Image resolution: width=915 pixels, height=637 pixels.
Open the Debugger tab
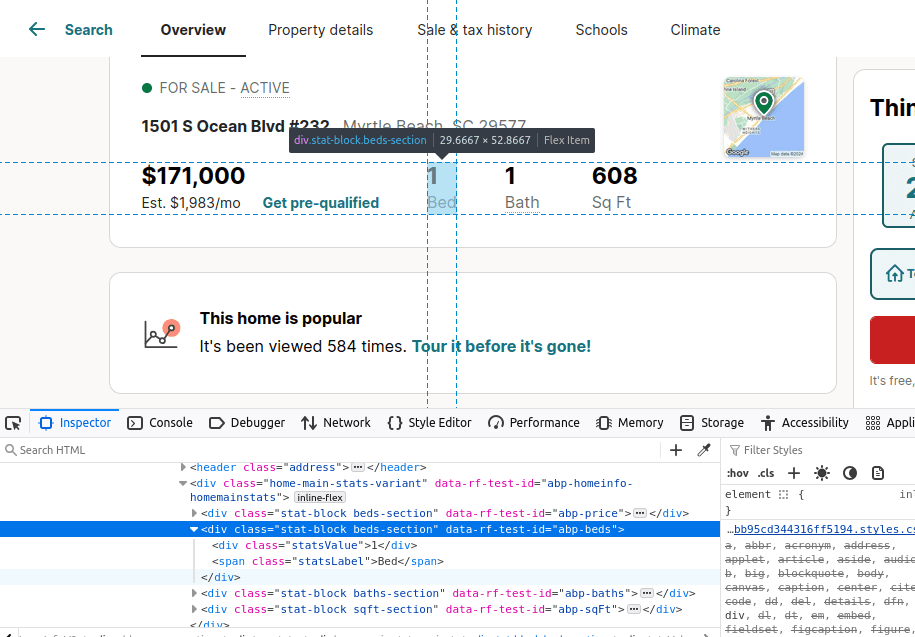coord(247,423)
